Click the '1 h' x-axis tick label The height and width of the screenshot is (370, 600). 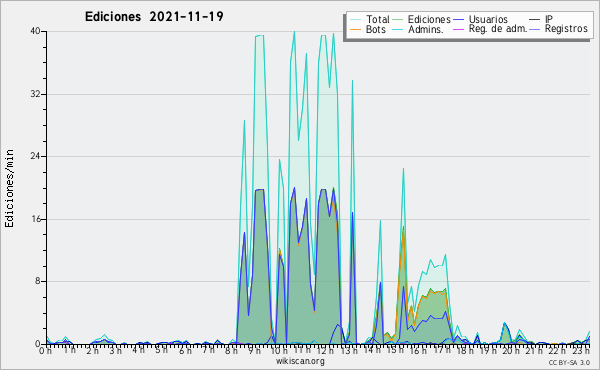coord(69,350)
